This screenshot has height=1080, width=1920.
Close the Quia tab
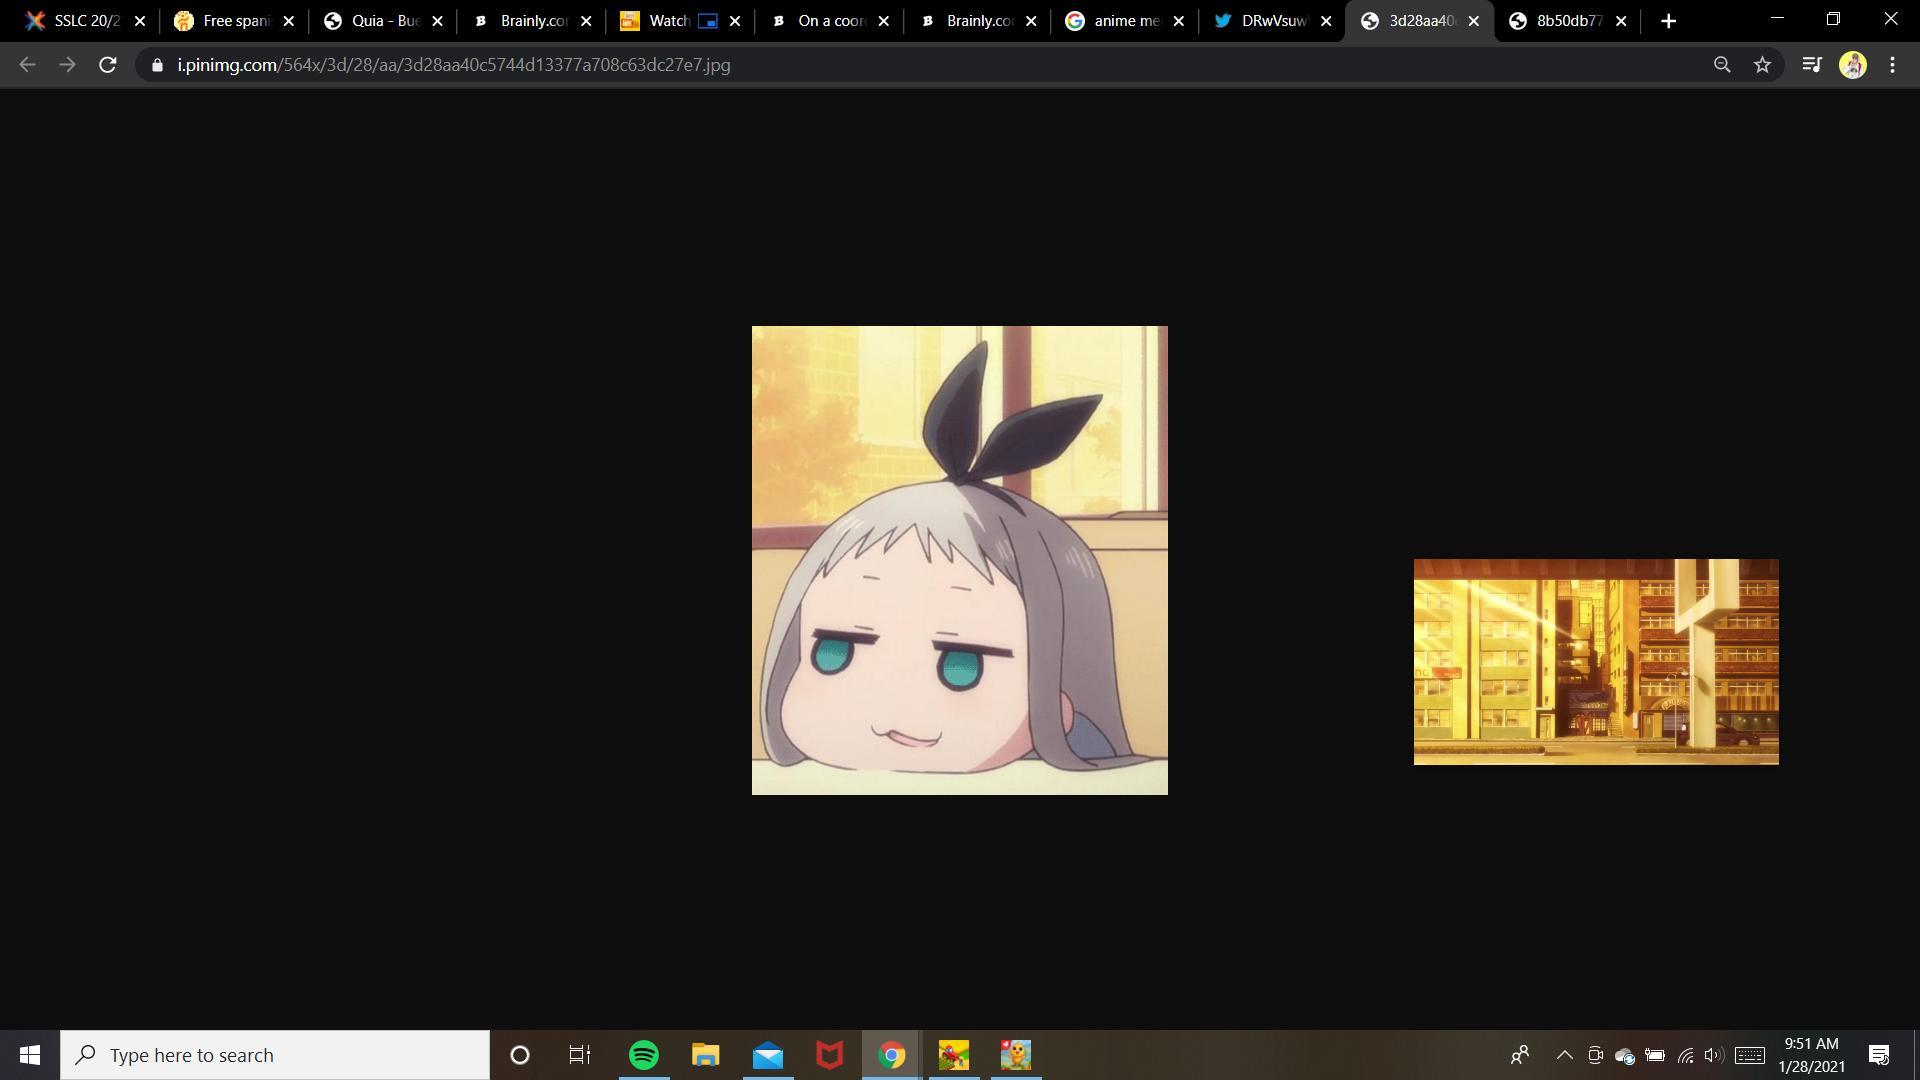click(x=437, y=21)
